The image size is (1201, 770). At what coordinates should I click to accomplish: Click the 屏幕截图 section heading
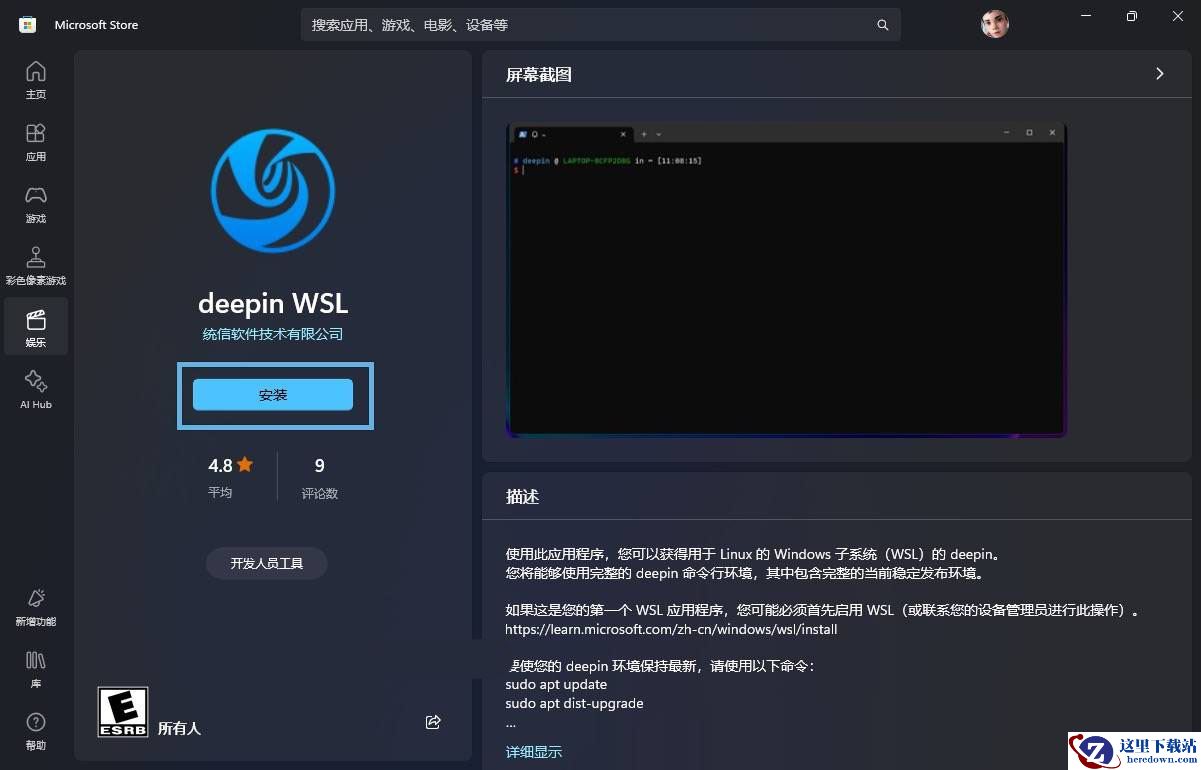(539, 74)
